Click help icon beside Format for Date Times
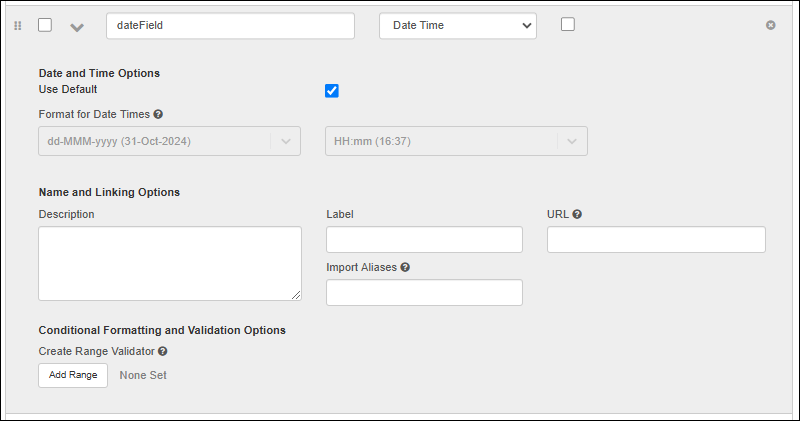 (x=158, y=114)
